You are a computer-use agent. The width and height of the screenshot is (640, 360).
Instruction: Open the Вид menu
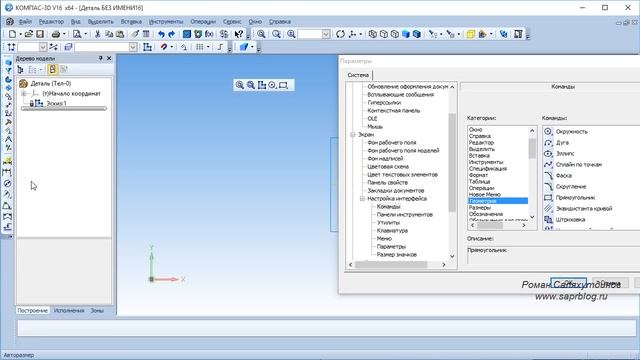coord(76,22)
